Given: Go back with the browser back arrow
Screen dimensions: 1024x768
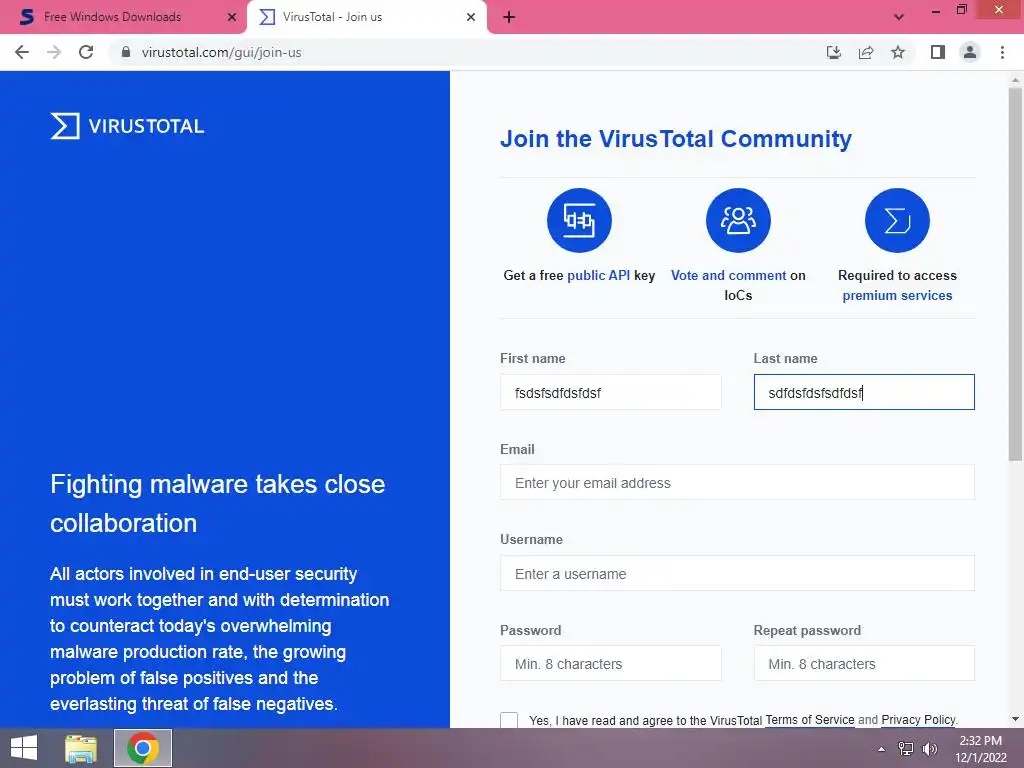Looking at the screenshot, I should tap(22, 52).
